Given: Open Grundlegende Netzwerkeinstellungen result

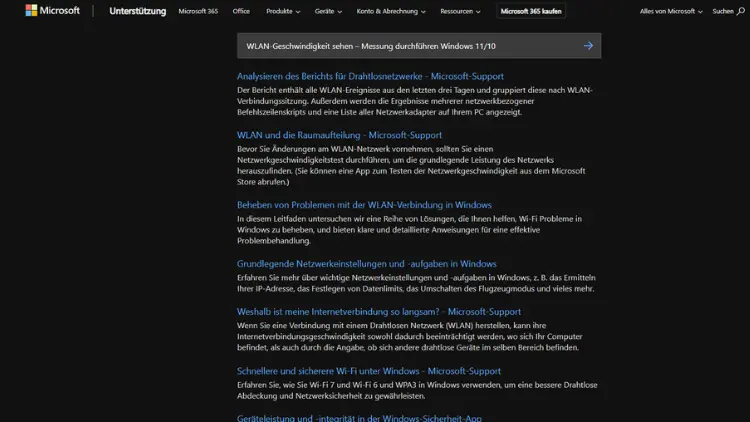Looking at the screenshot, I should [366, 264].
